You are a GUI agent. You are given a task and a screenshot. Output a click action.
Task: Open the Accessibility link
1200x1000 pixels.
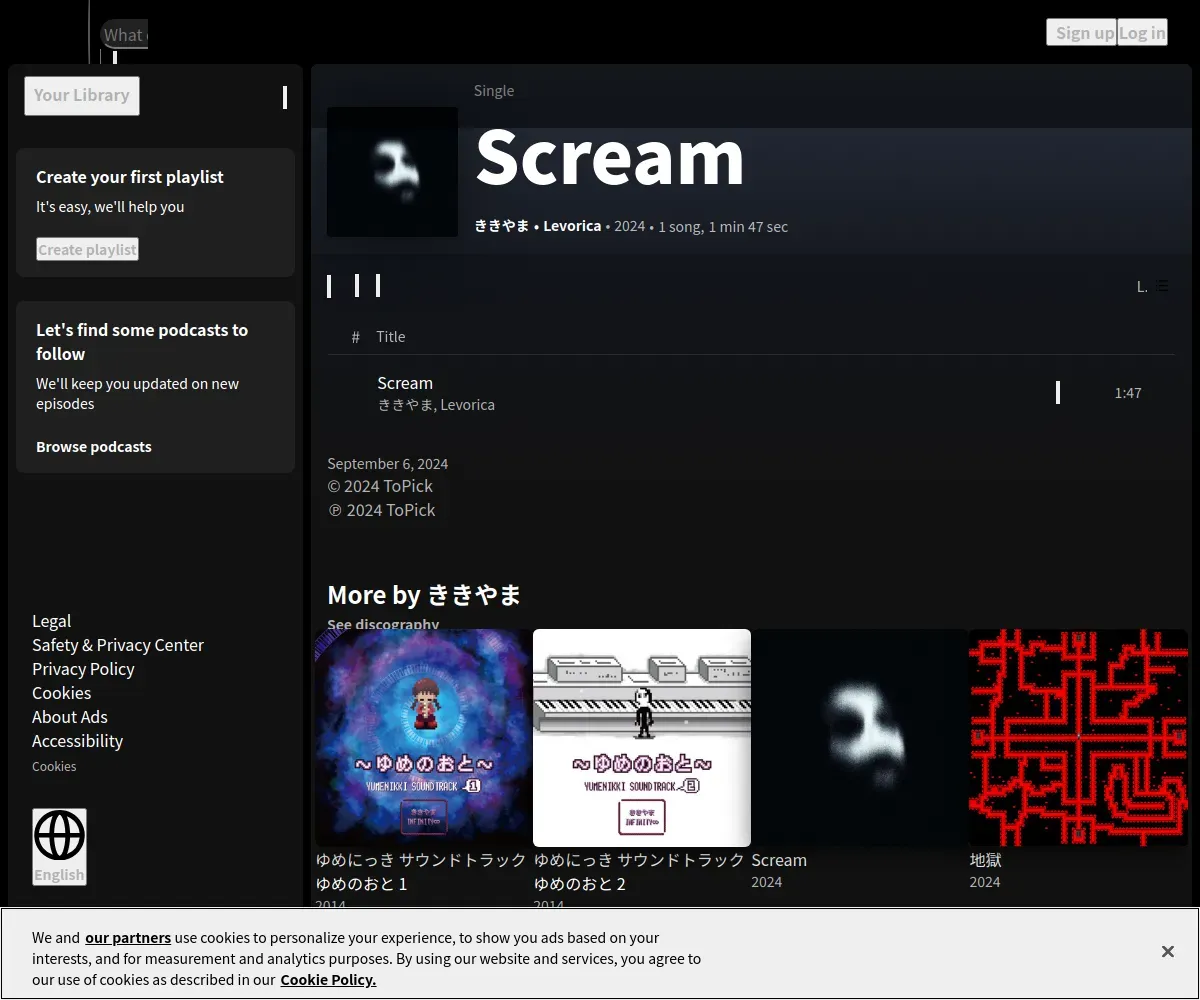77,741
